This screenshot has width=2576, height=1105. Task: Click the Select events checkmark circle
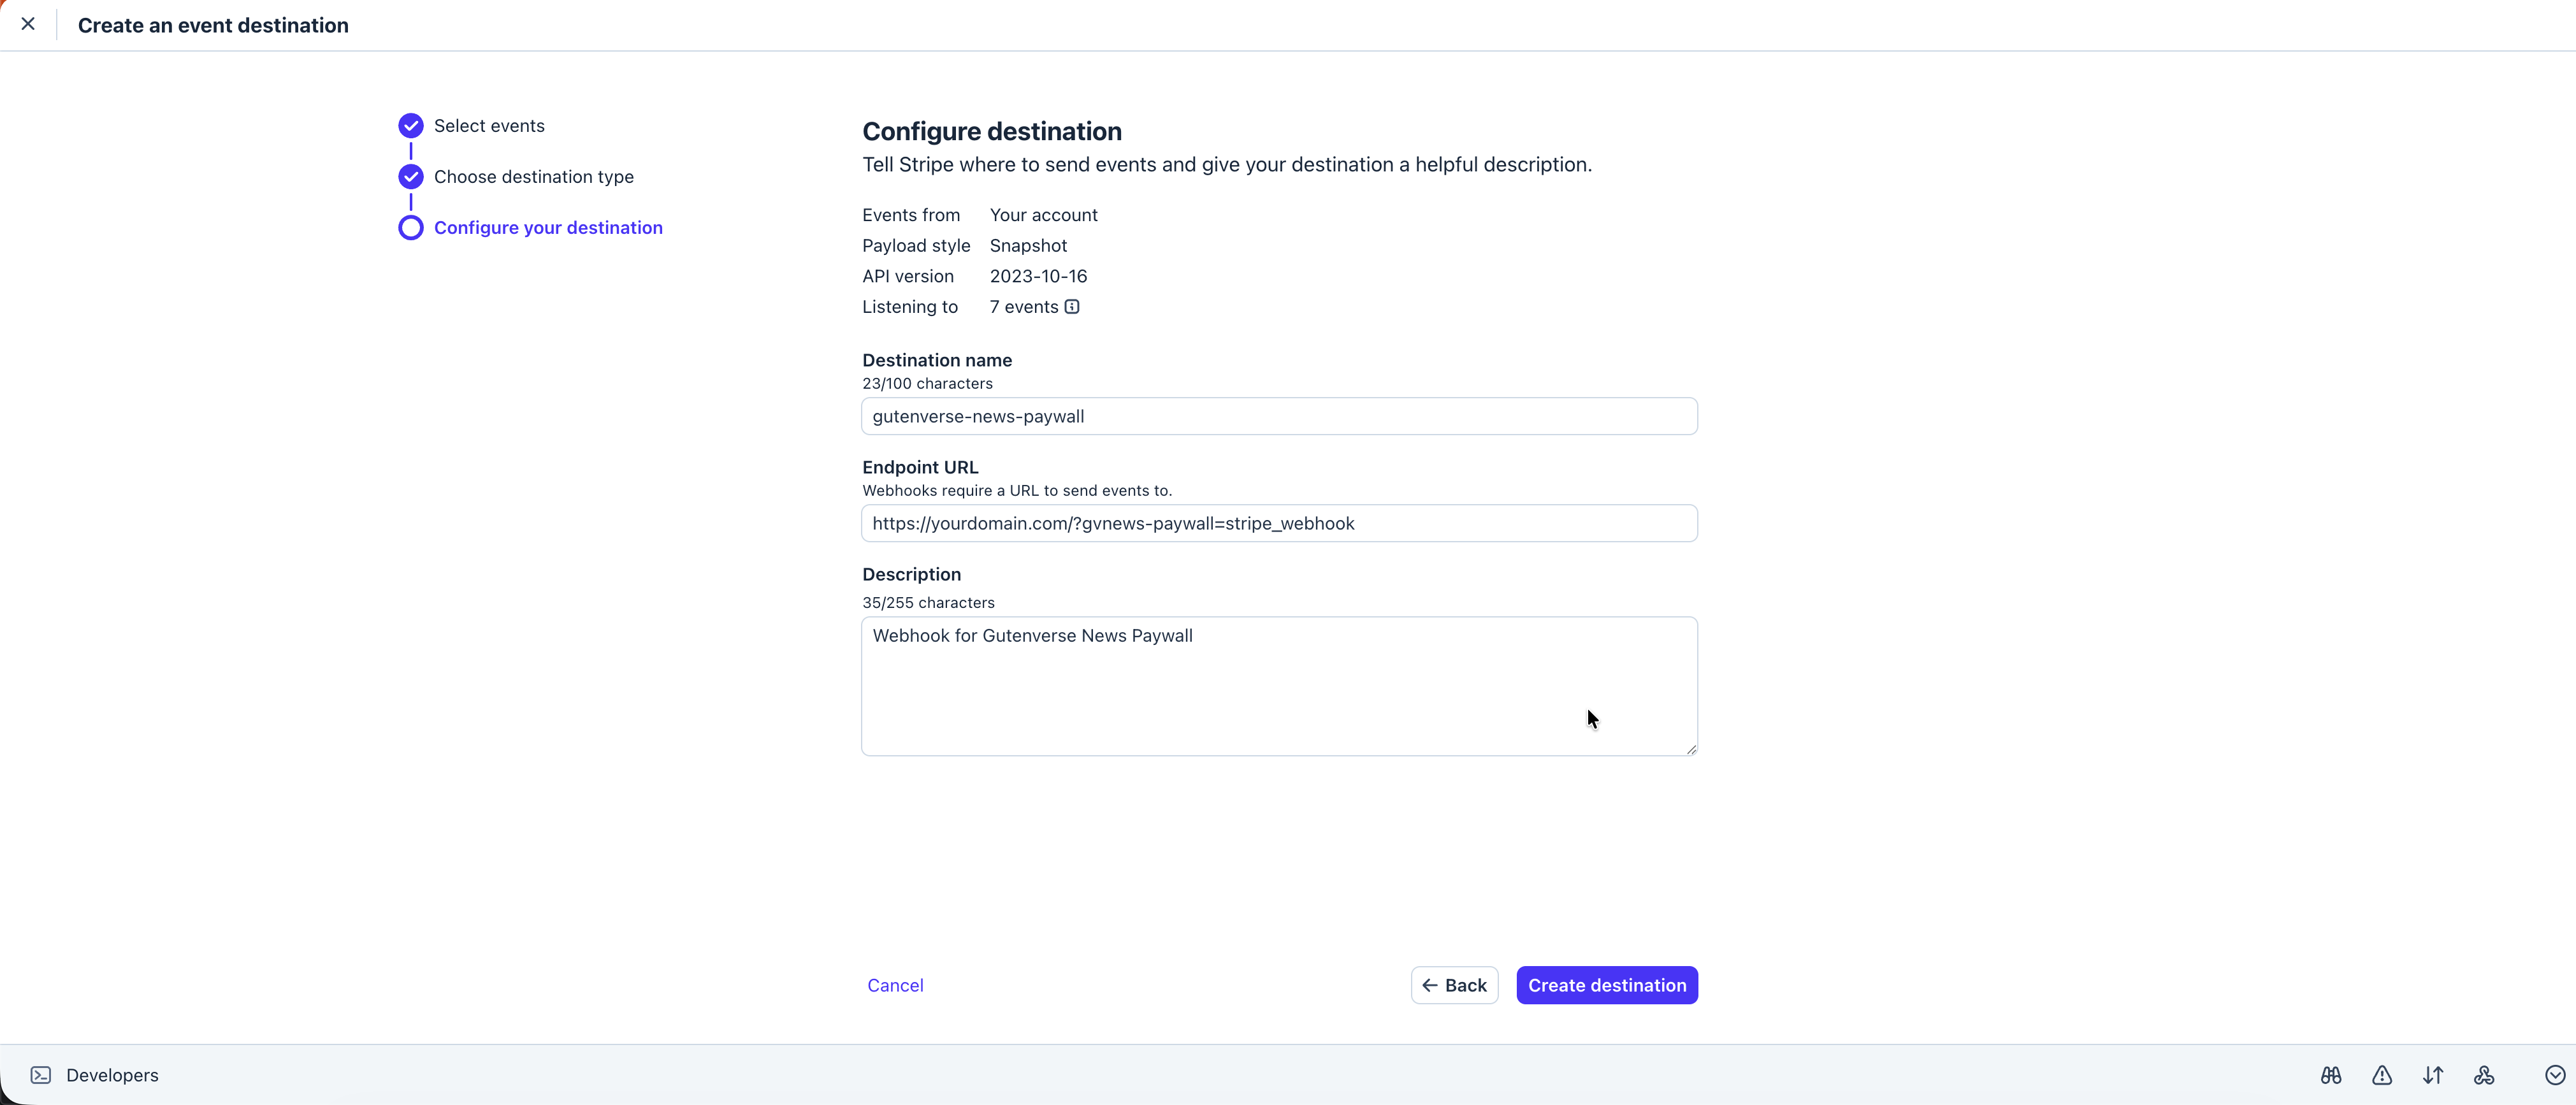pos(411,126)
